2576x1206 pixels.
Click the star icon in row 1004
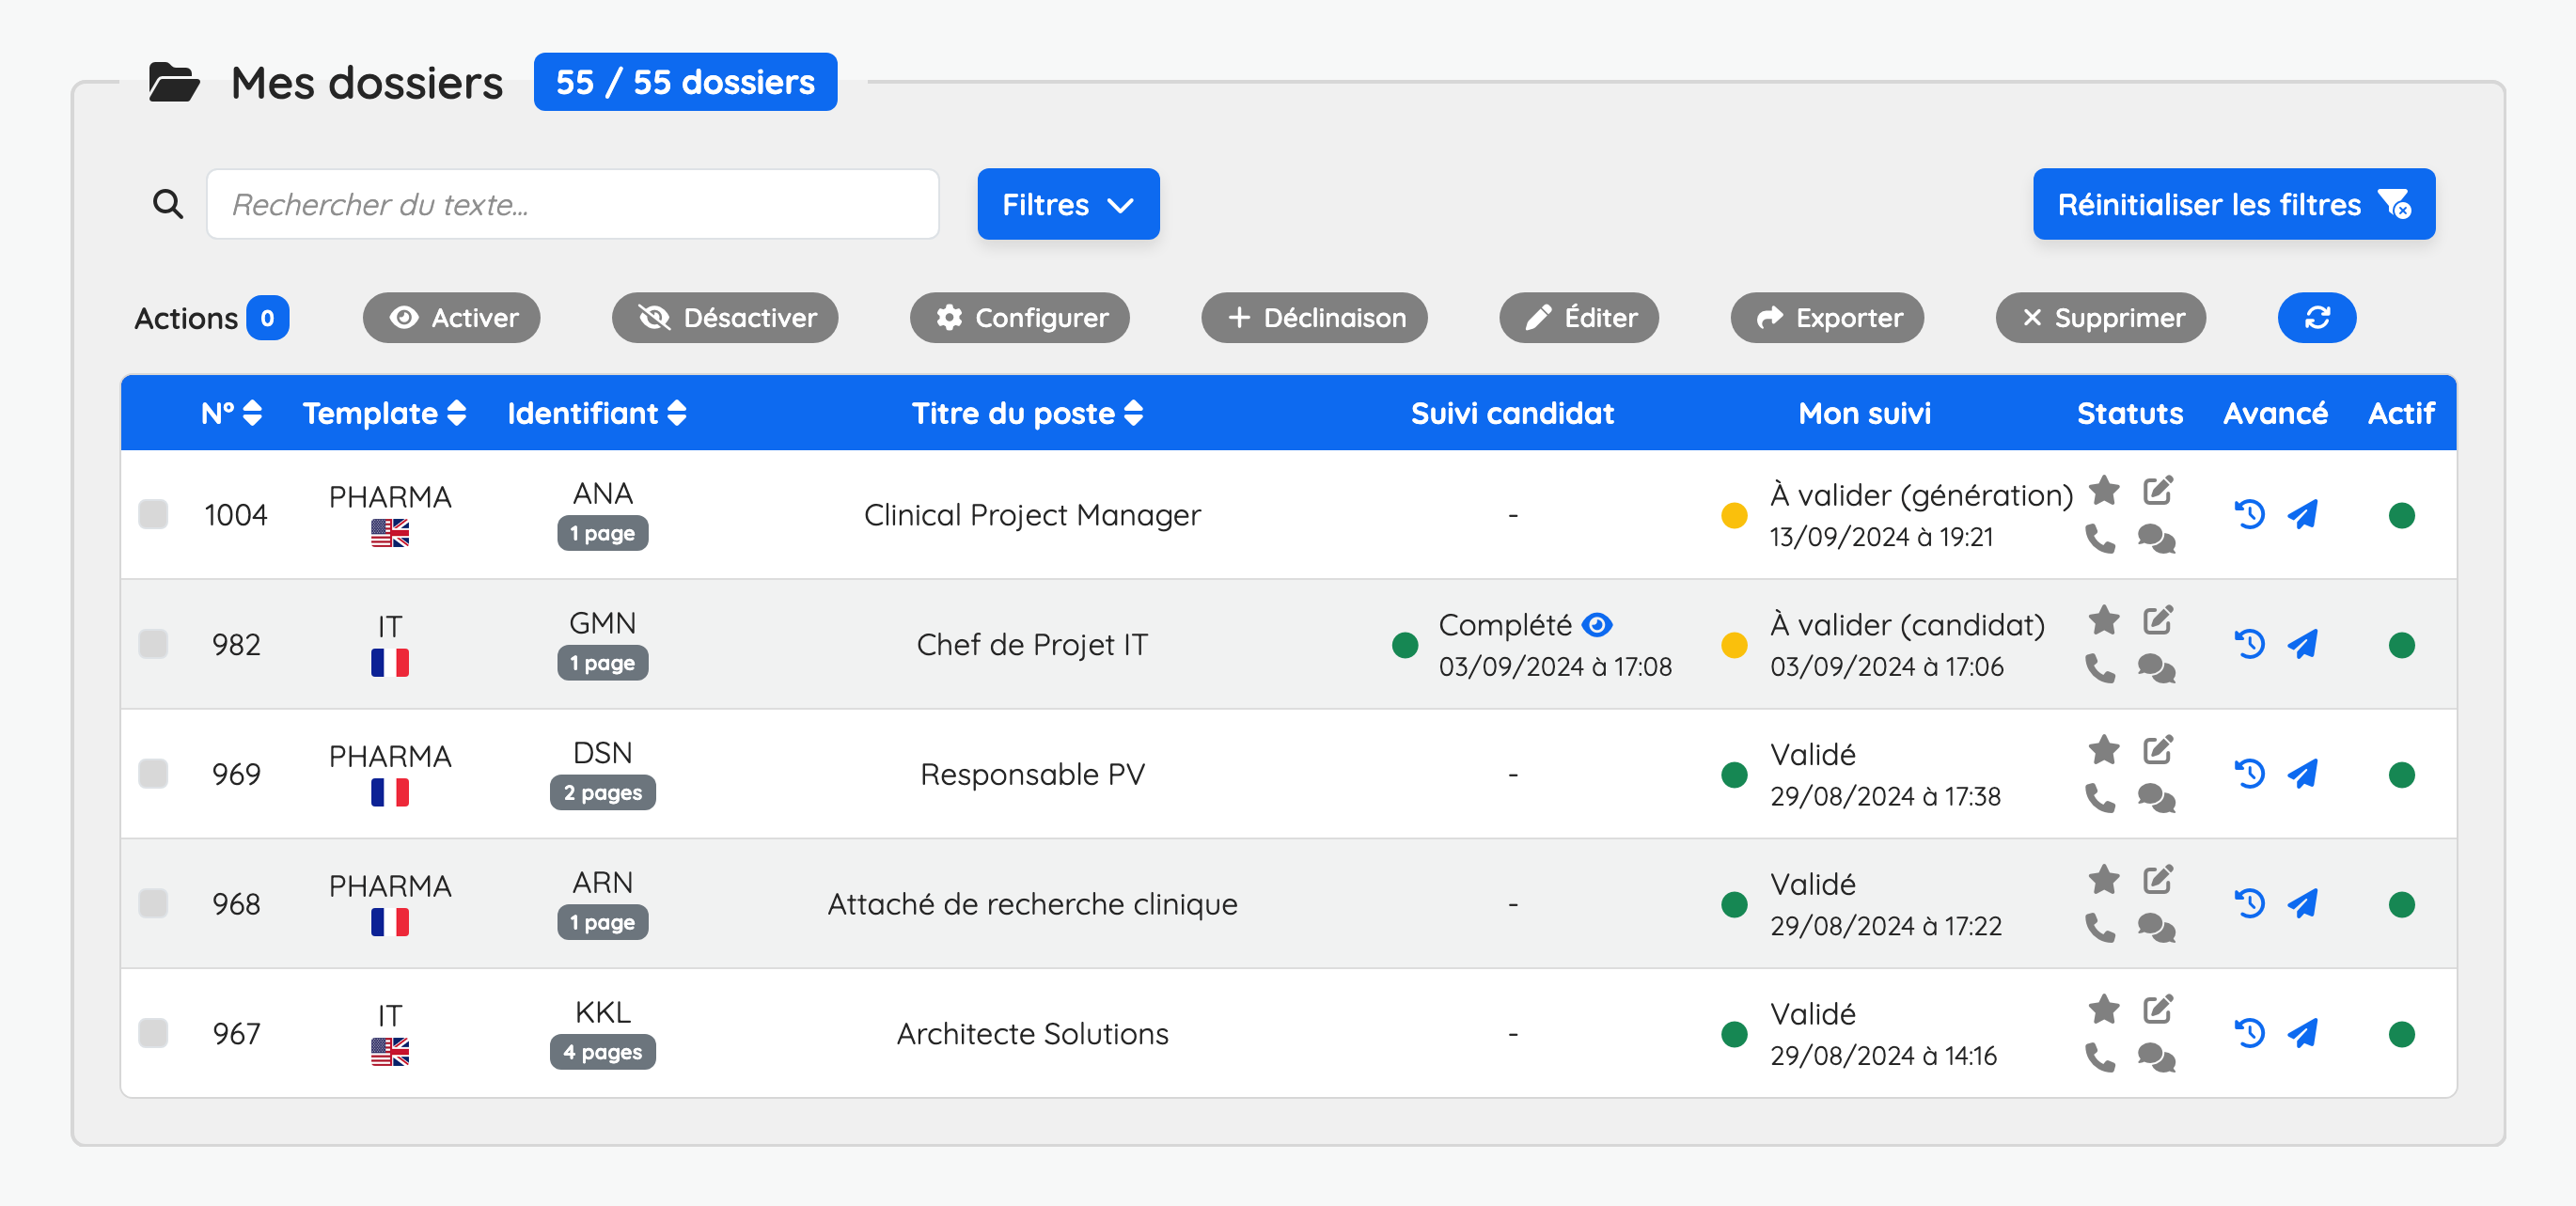tap(2103, 490)
